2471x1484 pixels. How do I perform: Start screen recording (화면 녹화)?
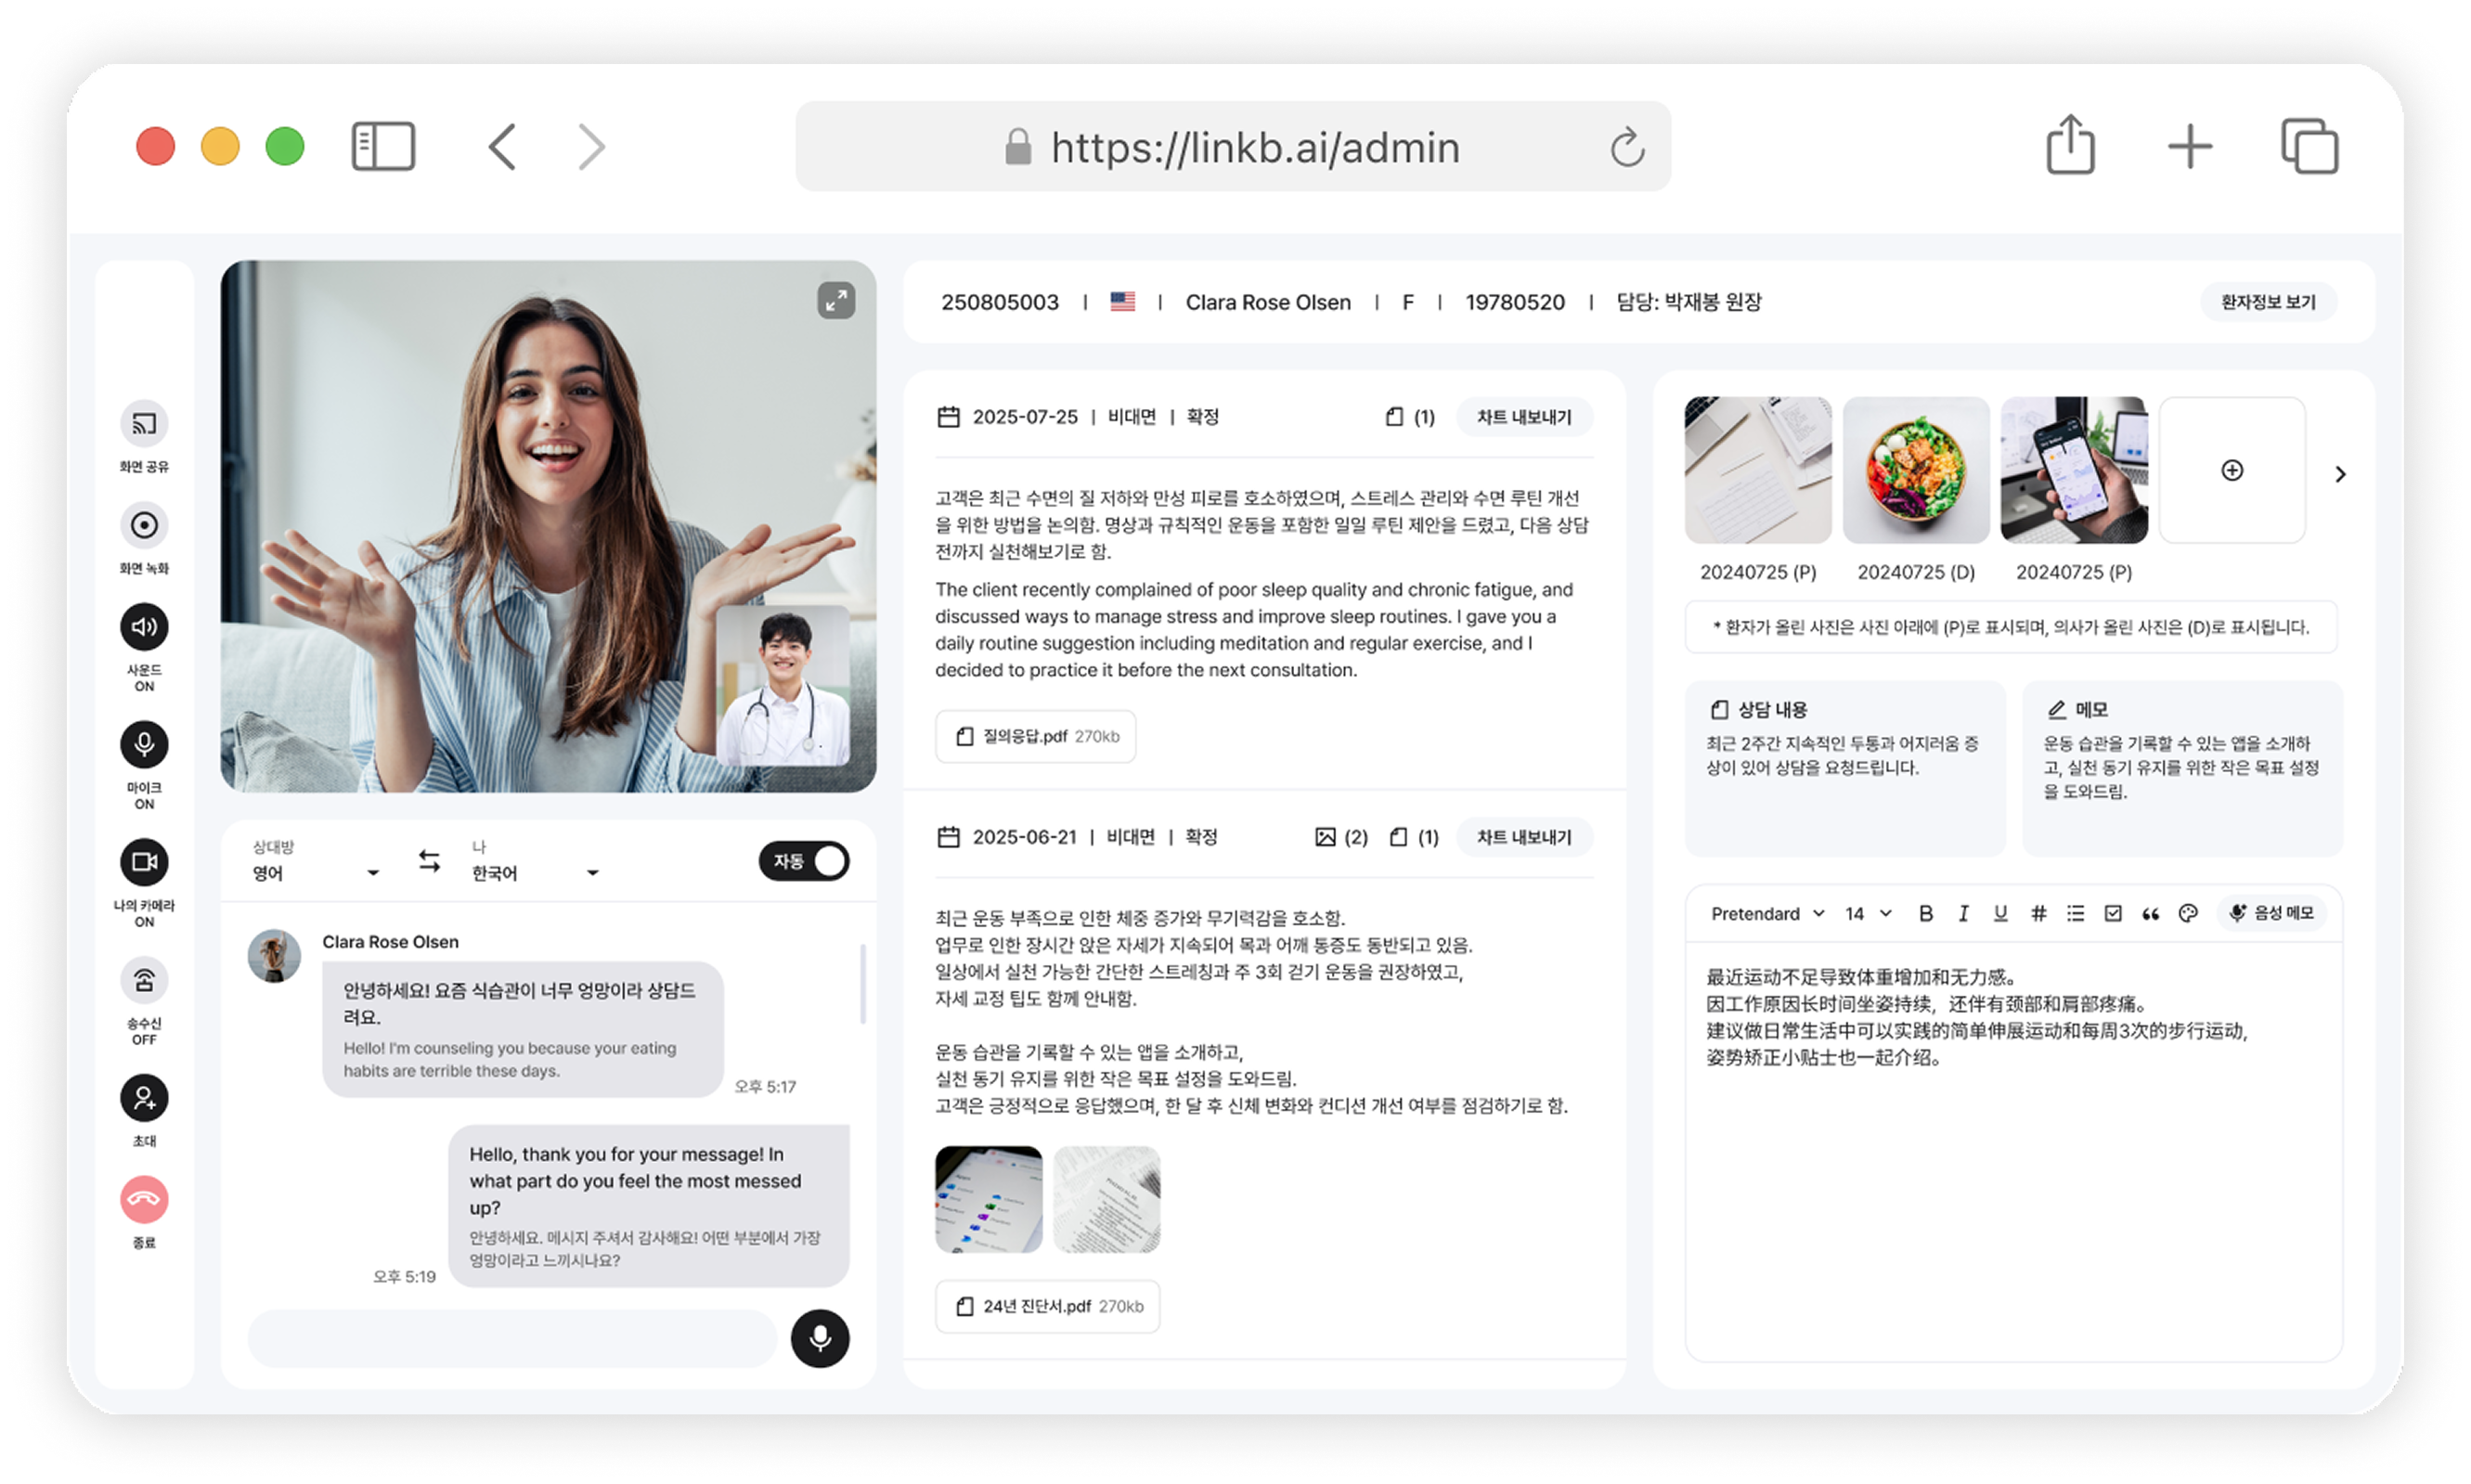[144, 524]
